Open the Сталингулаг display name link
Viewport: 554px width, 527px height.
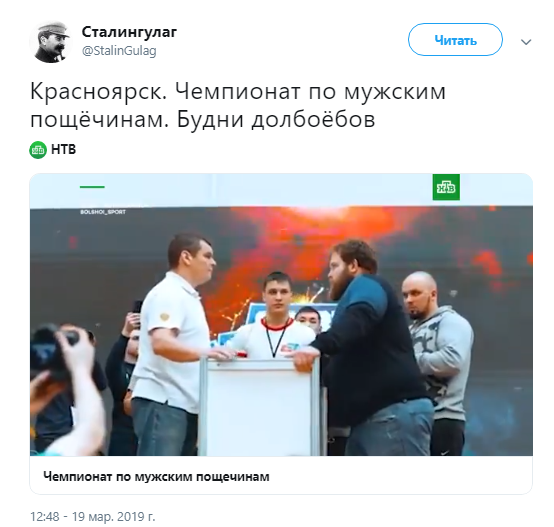coord(129,32)
